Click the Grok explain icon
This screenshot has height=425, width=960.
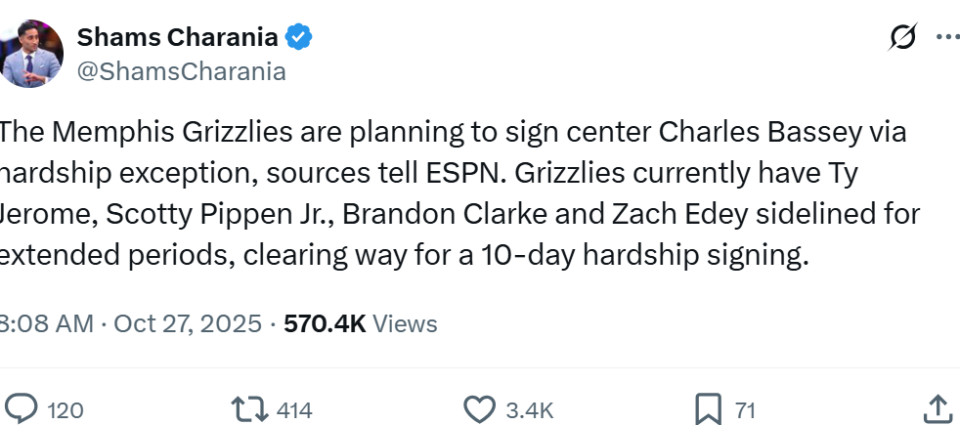pos(903,38)
